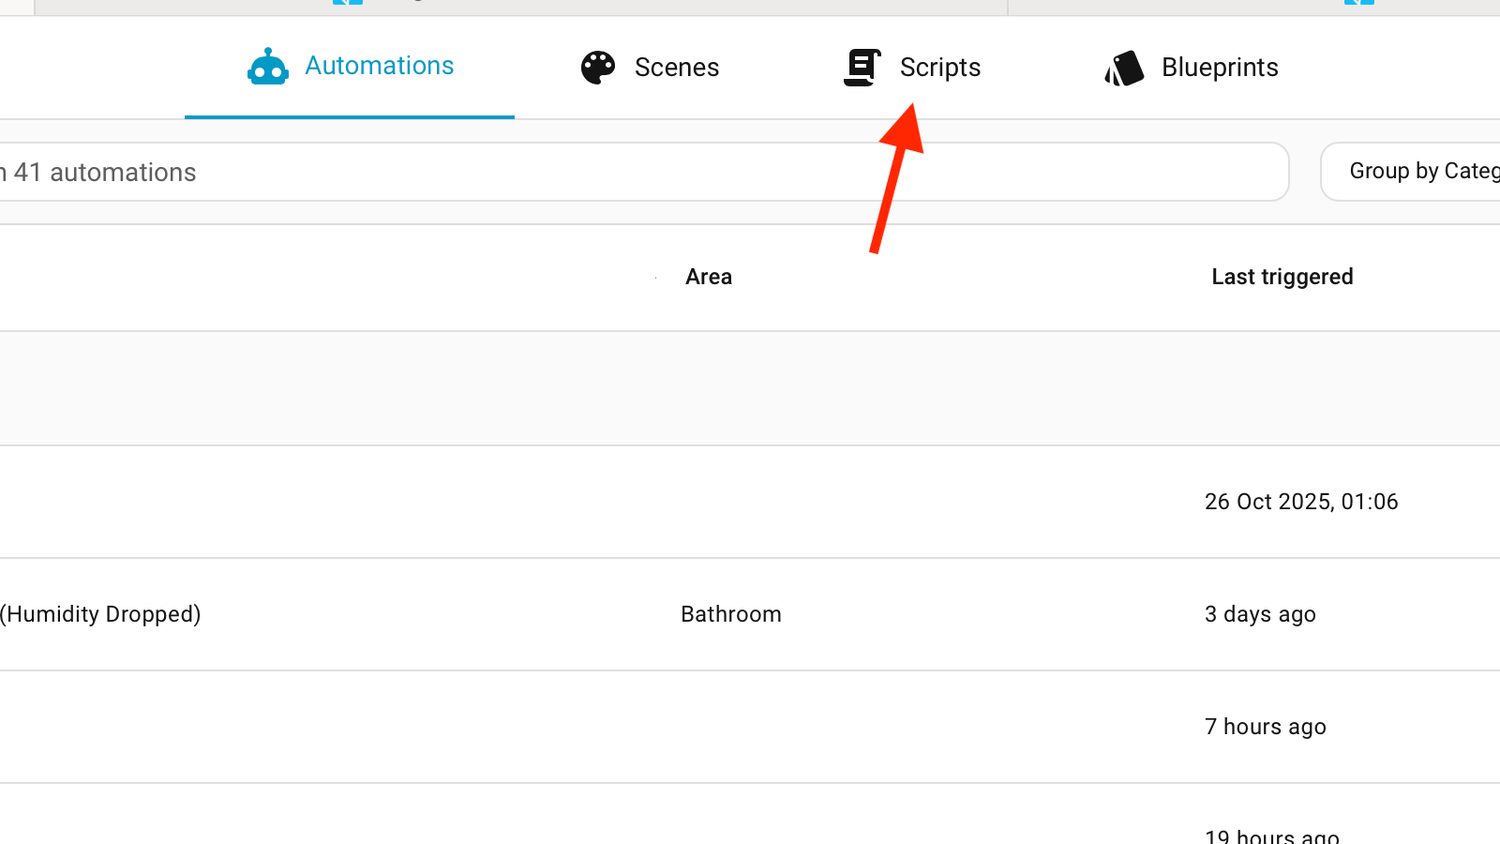Screen dimensions: 1500x844
Task: Switch to the Scenes tab
Action: [x=650, y=67]
